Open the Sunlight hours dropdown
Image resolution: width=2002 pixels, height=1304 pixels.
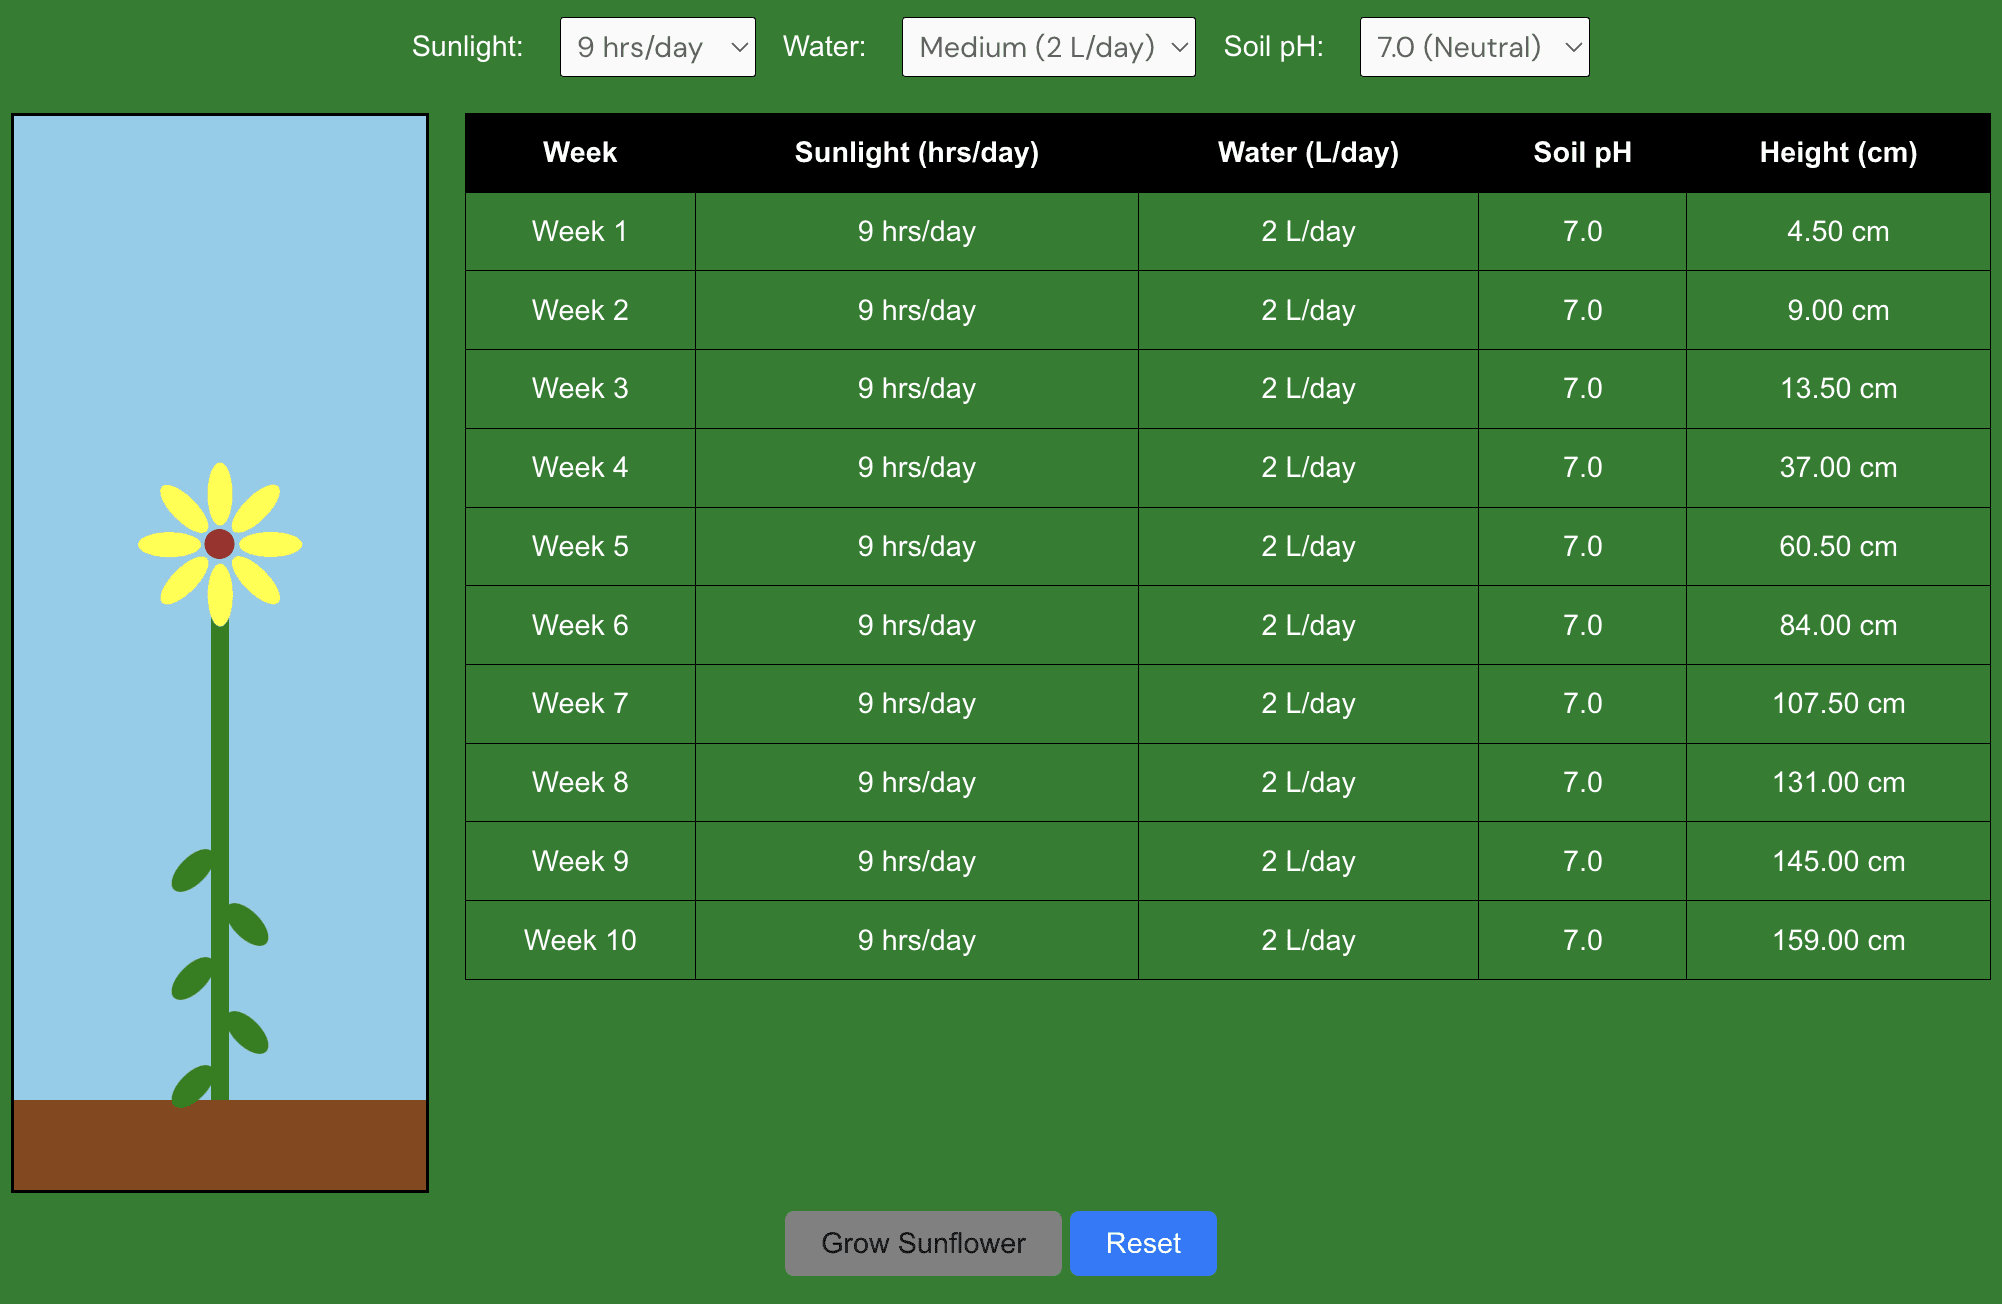pyautogui.click(x=657, y=47)
